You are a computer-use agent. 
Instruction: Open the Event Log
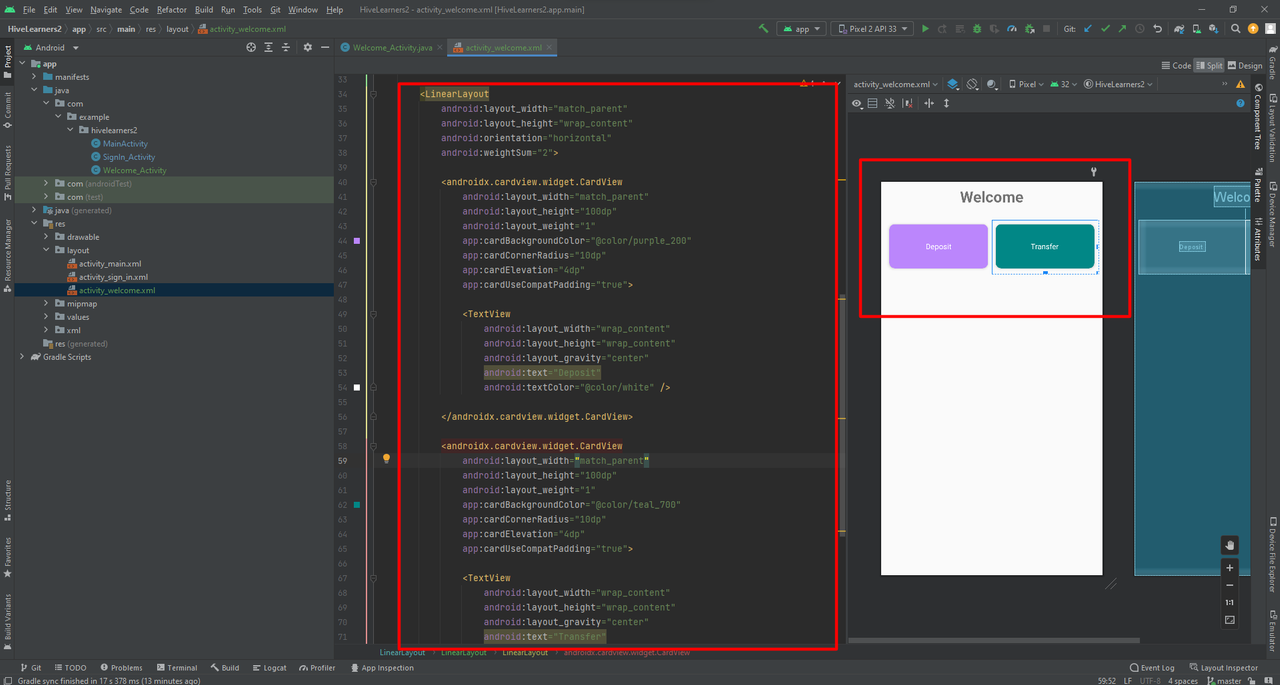[x=1152, y=668]
